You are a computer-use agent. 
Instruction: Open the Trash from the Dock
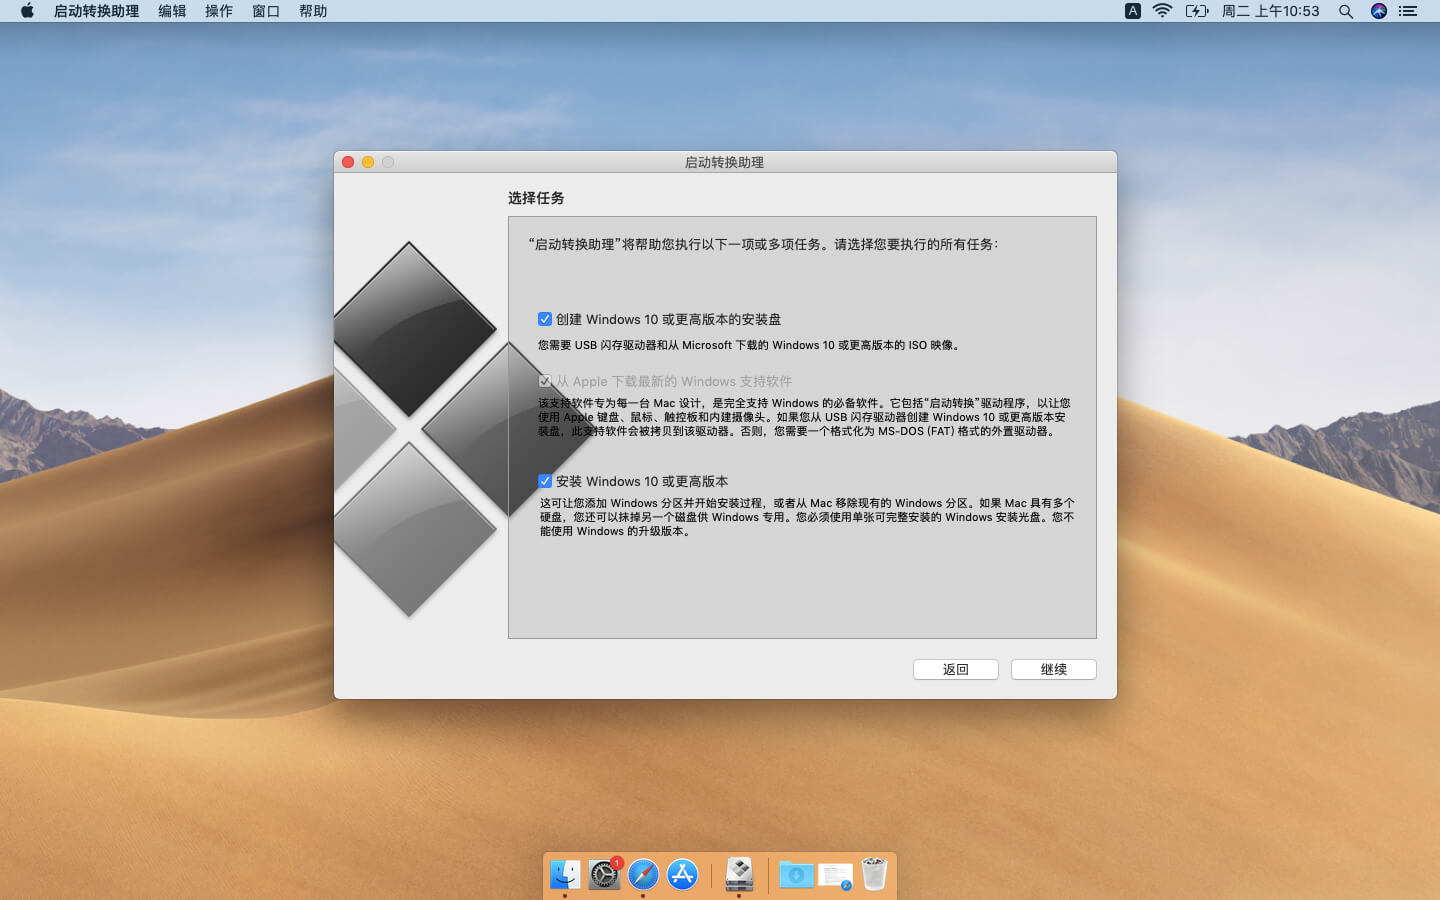click(874, 874)
